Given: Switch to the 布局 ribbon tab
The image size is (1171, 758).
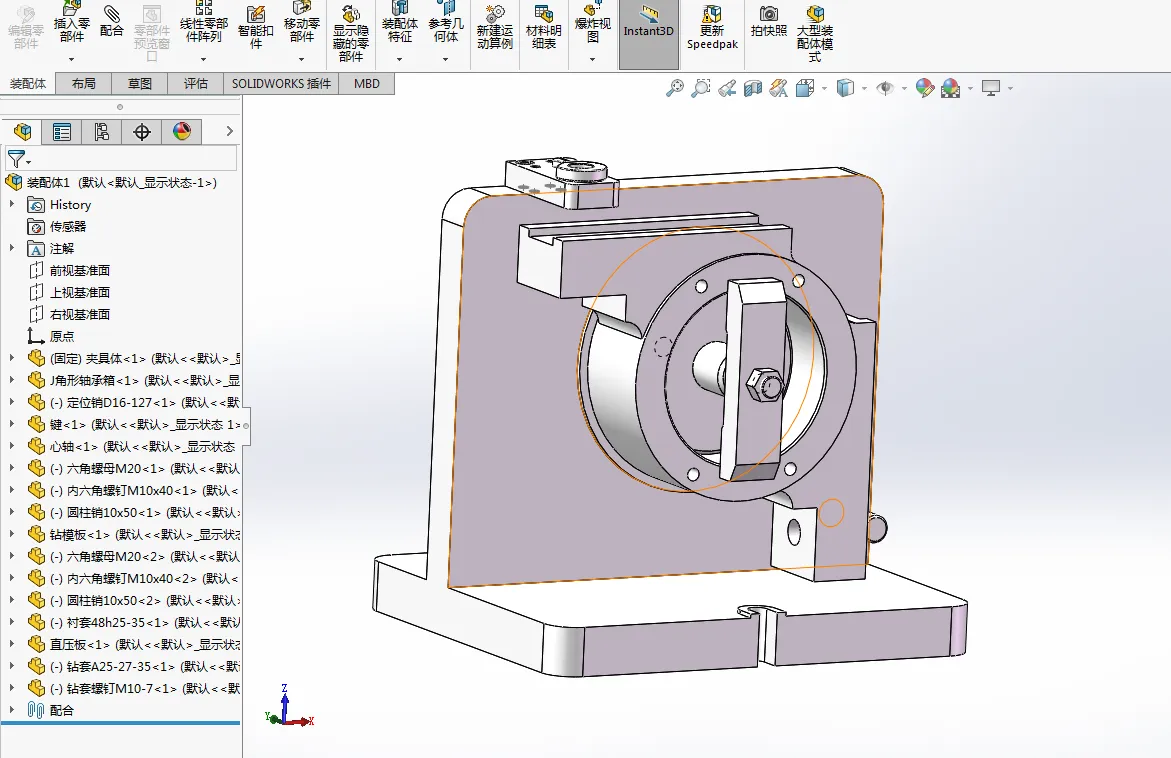Looking at the screenshot, I should pyautogui.click(x=84, y=84).
